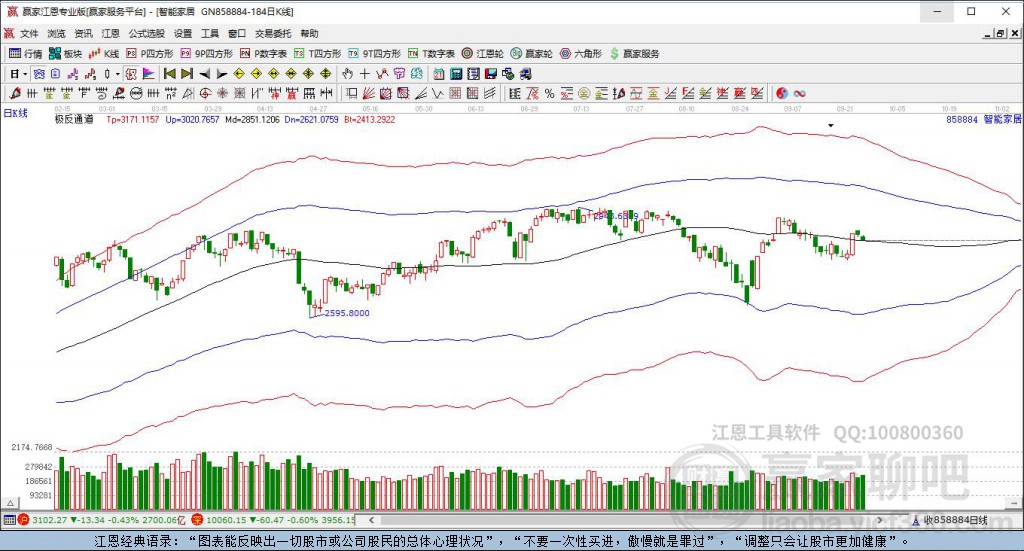Click the 日K线 period label
The height and width of the screenshot is (551, 1024).
coord(15,113)
